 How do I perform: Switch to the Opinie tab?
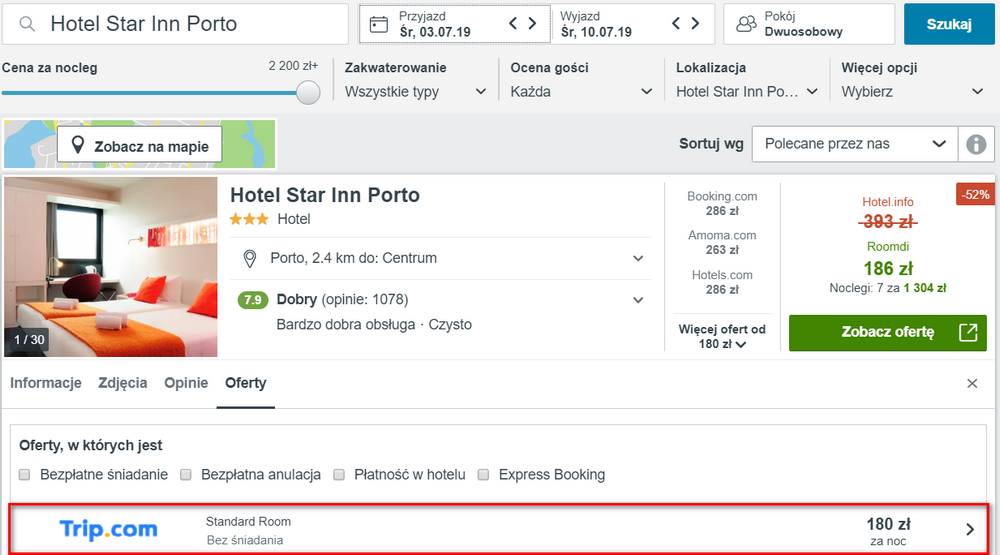pos(186,383)
